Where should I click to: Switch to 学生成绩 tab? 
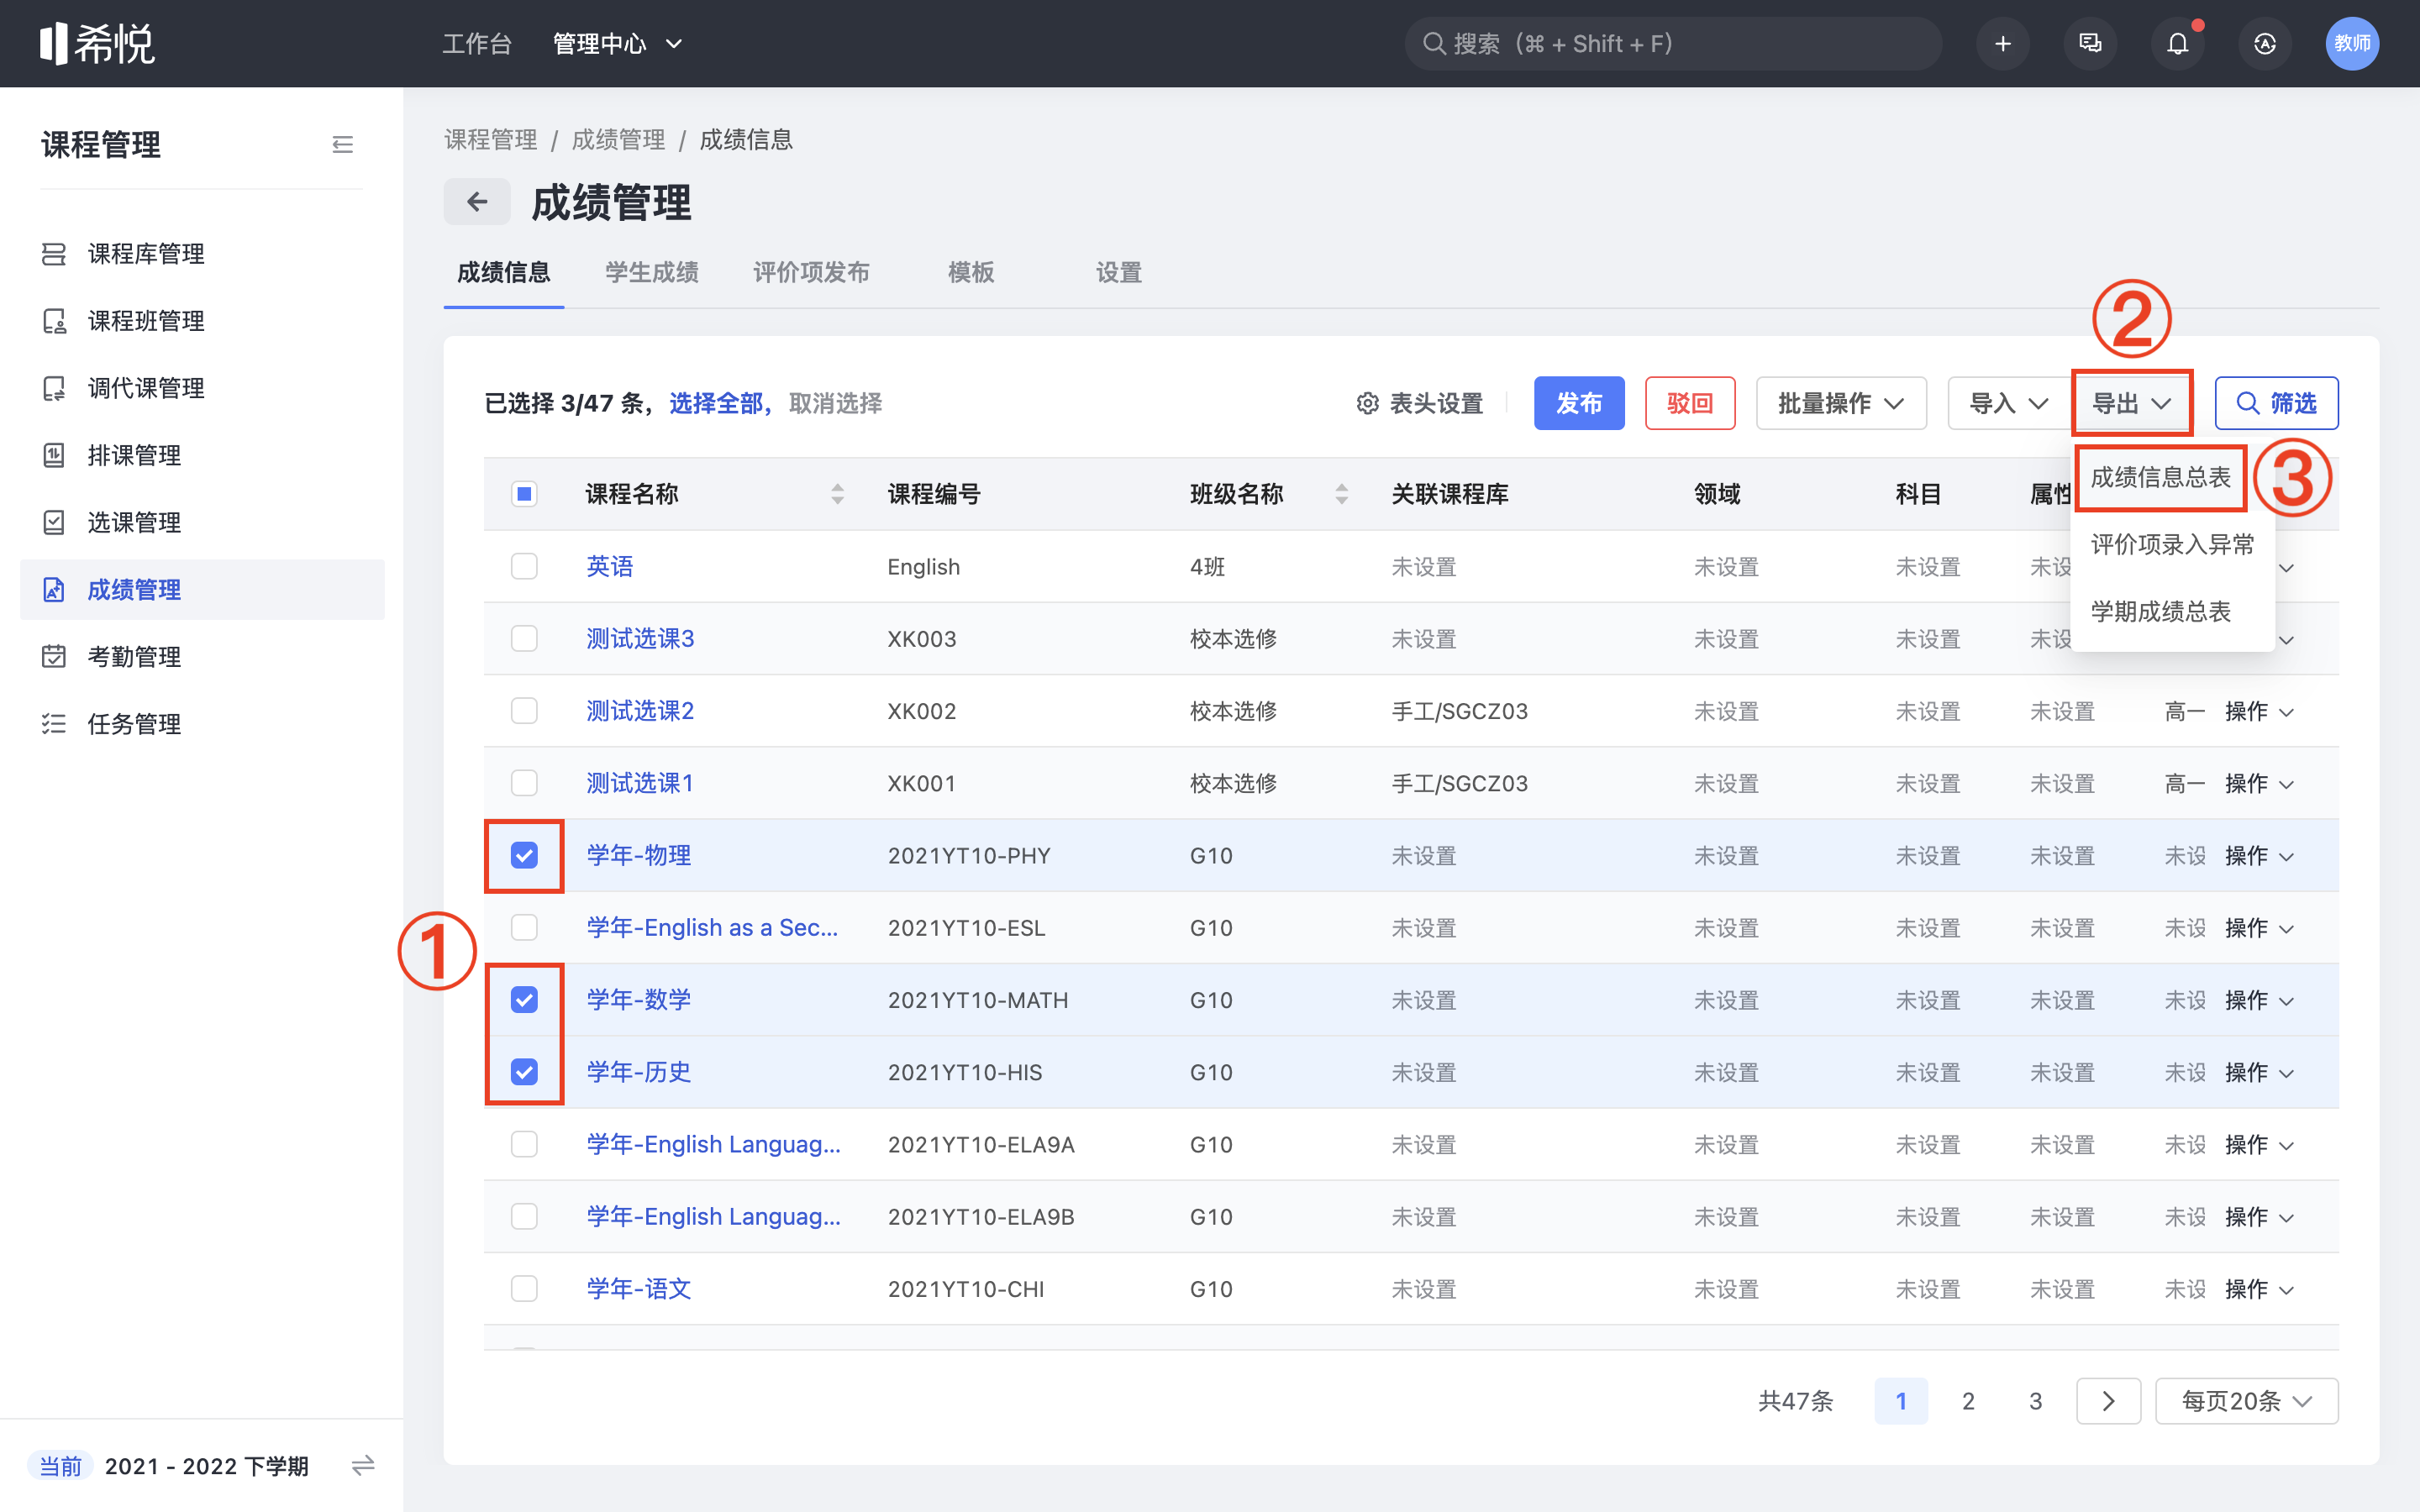[652, 272]
